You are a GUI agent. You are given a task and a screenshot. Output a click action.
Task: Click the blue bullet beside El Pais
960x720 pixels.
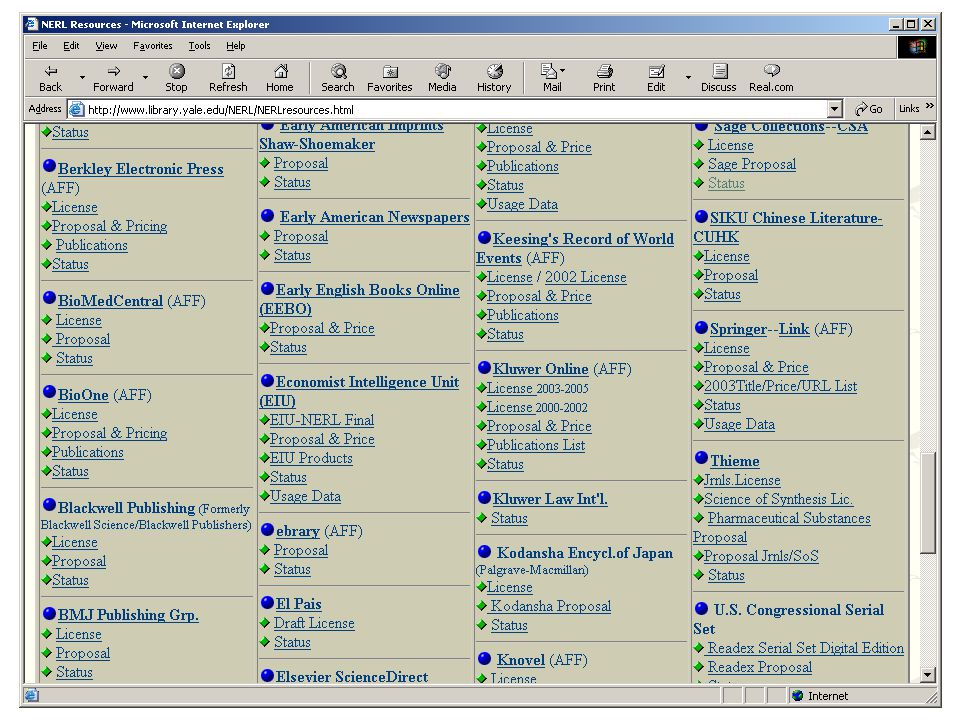(x=267, y=602)
